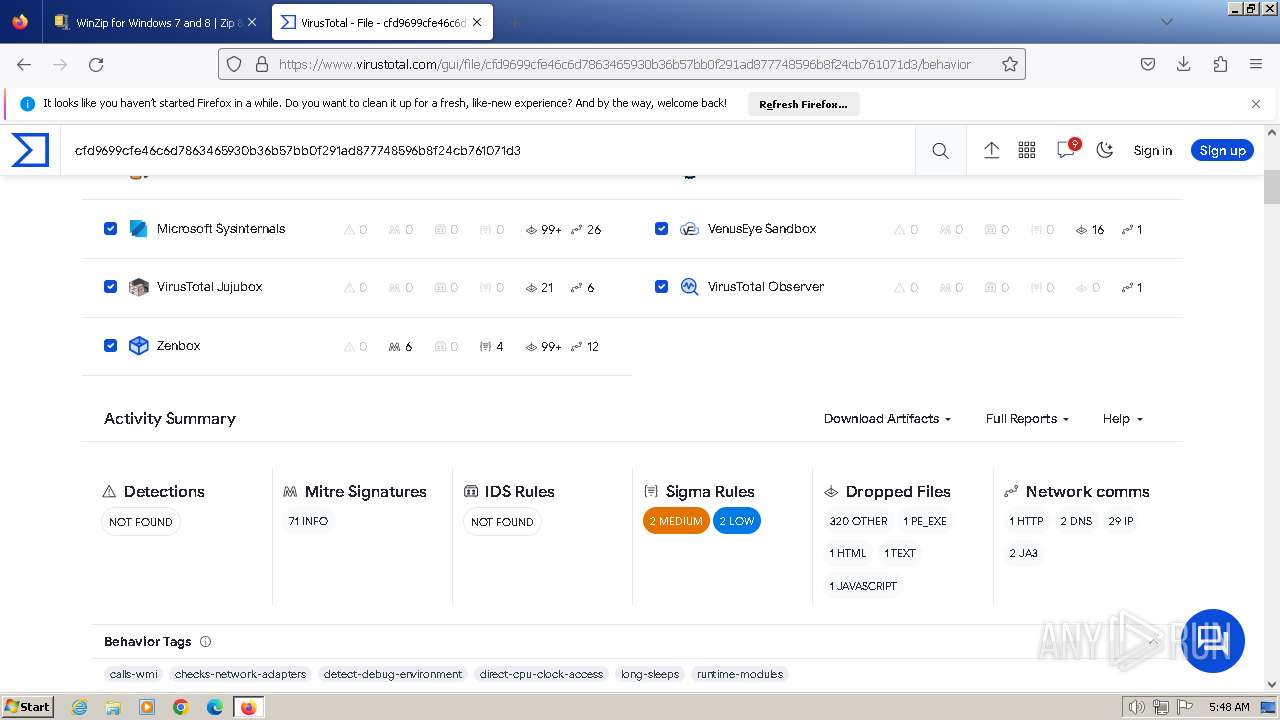The height and width of the screenshot is (720, 1280).
Task: Dismiss the Firefox refresh notification bar
Action: (x=1256, y=104)
